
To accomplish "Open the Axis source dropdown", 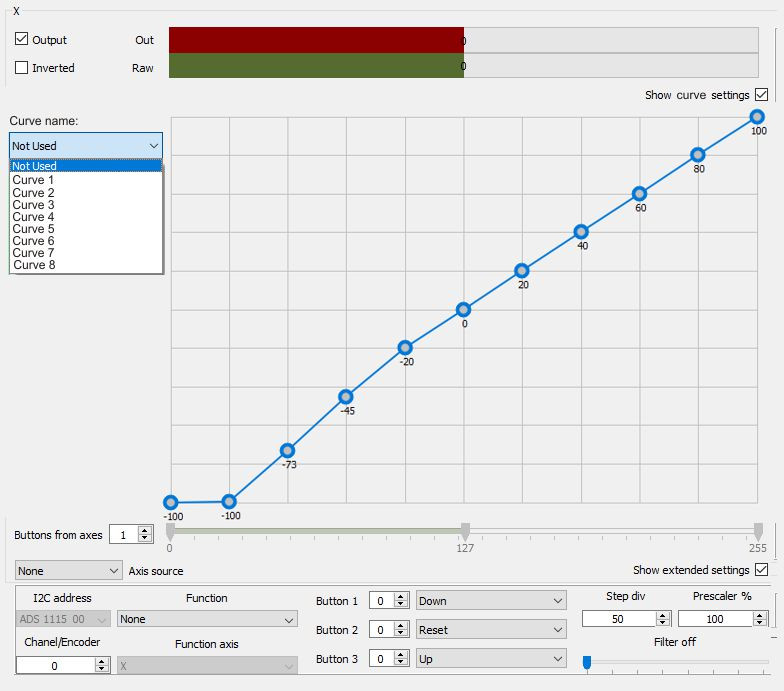I will click(x=68, y=570).
